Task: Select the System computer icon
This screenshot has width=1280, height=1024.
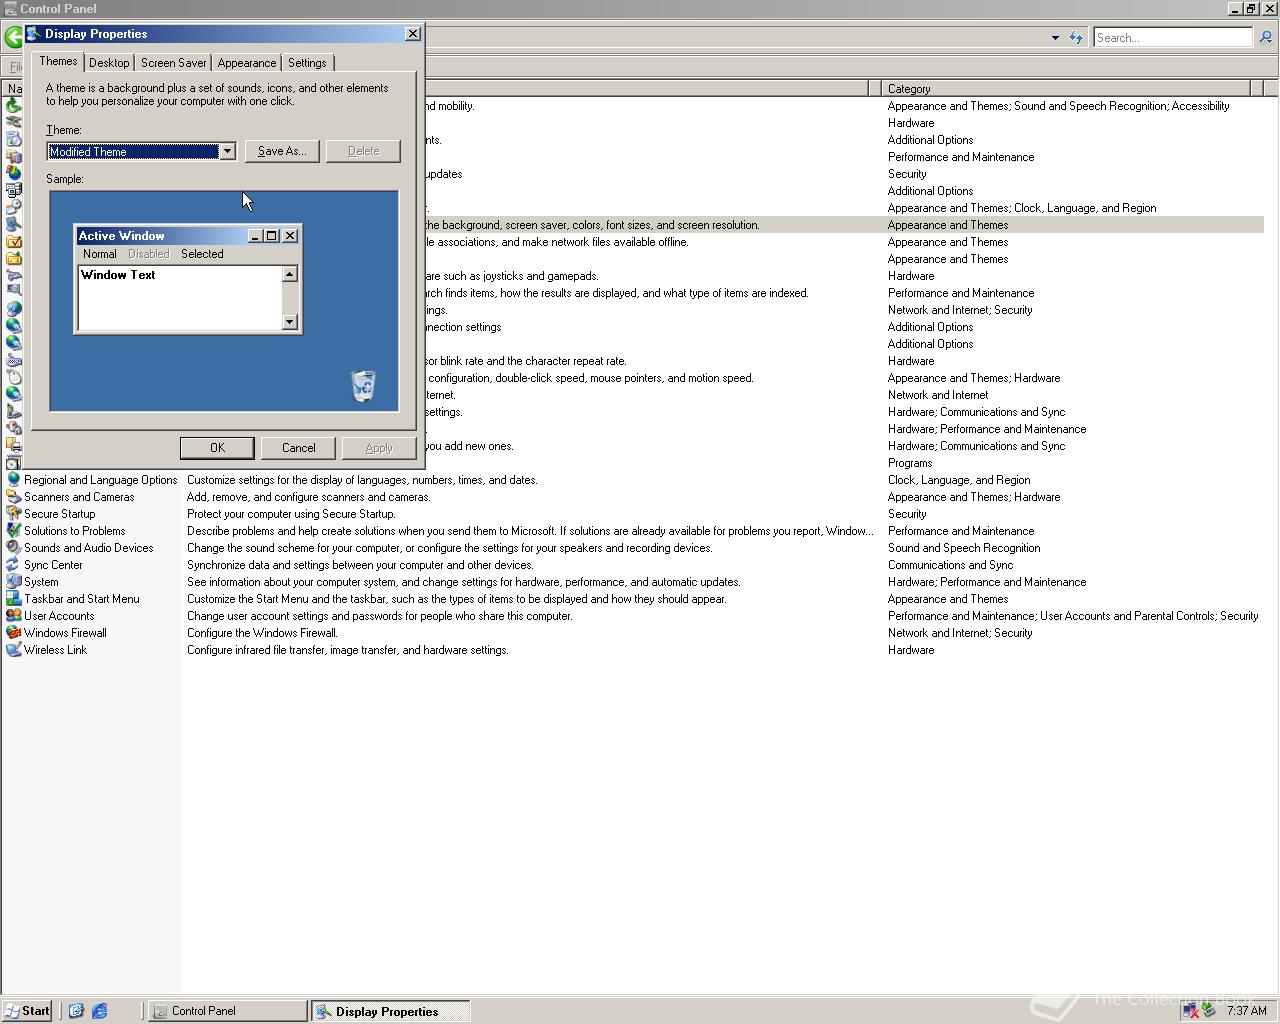Action: pyautogui.click(x=13, y=582)
